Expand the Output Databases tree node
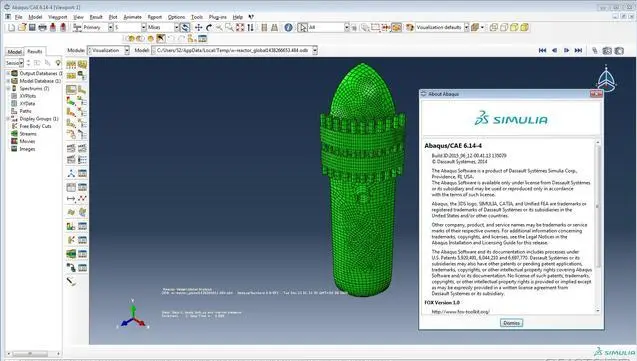This screenshot has height=361, width=637. 8,73
